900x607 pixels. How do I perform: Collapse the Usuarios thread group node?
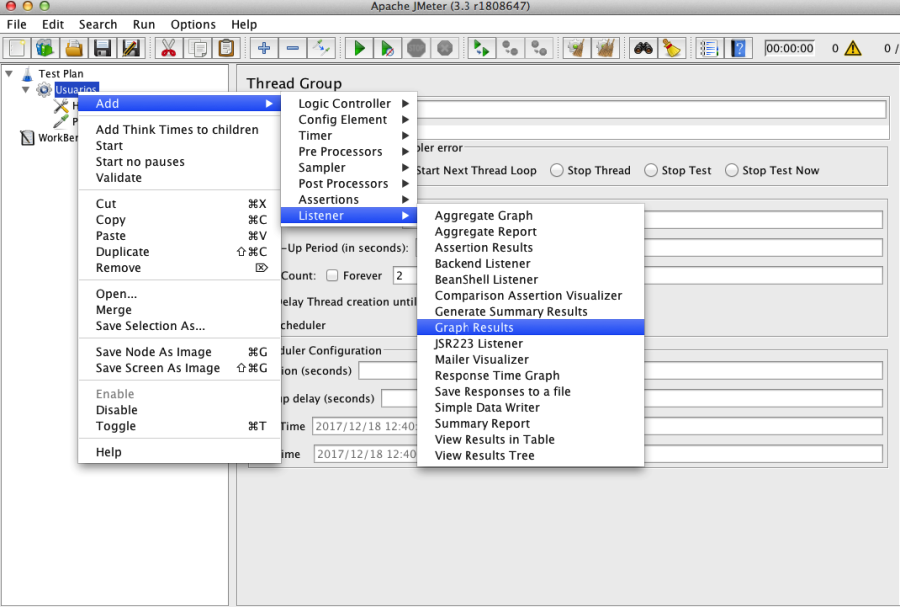click(x=25, y=90)
